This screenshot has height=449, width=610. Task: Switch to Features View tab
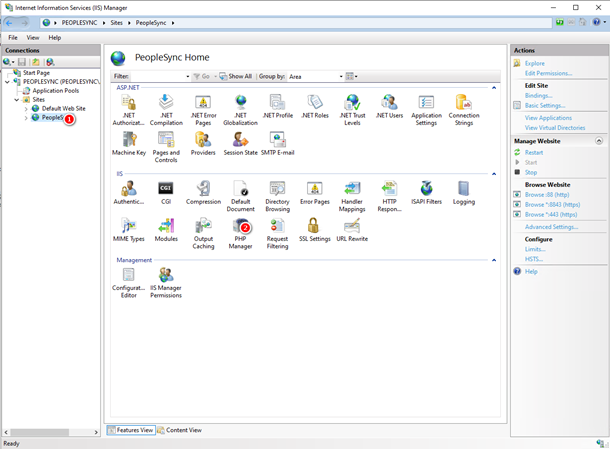click(131, 430)
